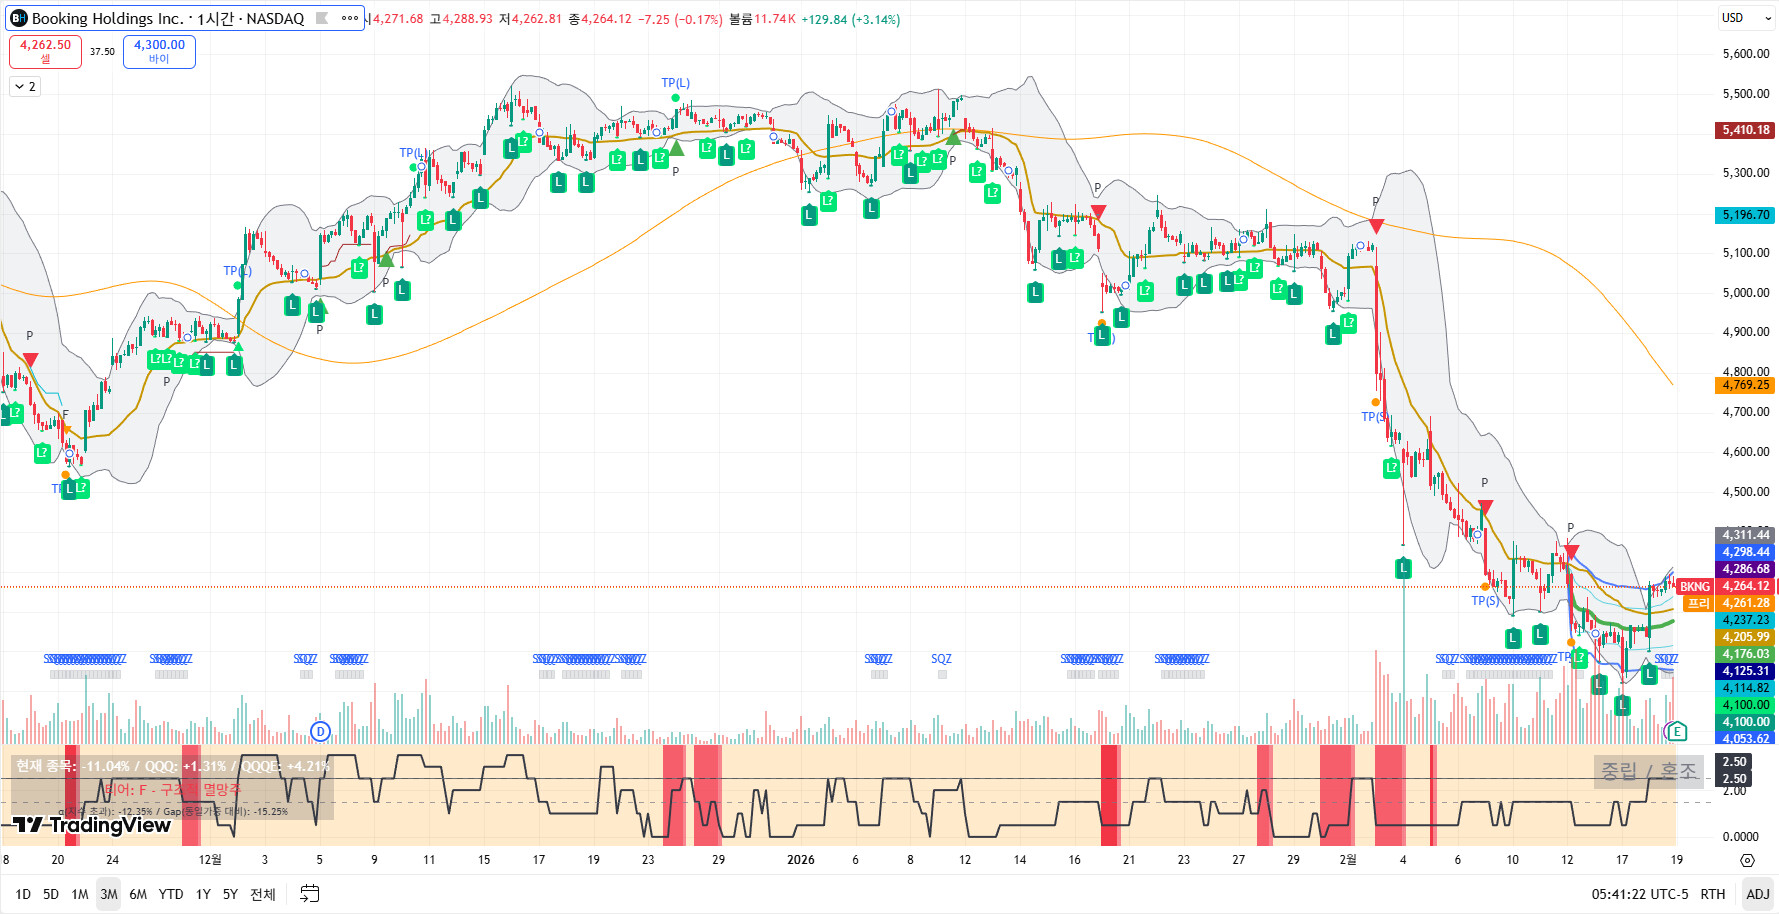Toggle RTH regular trading hours session
Screen dimensions: 1779x914
coord(1712,894)
